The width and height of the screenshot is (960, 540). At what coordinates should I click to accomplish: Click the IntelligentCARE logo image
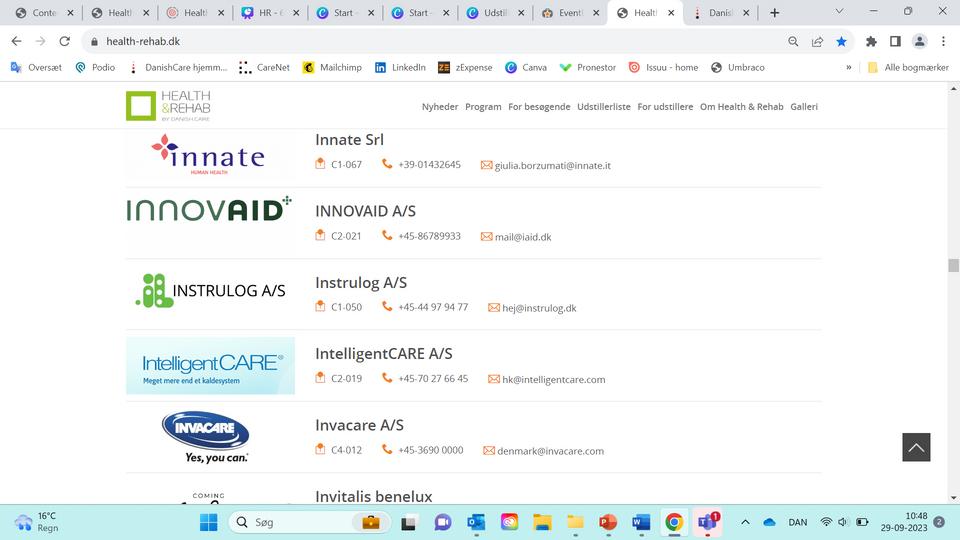[210, 366]
